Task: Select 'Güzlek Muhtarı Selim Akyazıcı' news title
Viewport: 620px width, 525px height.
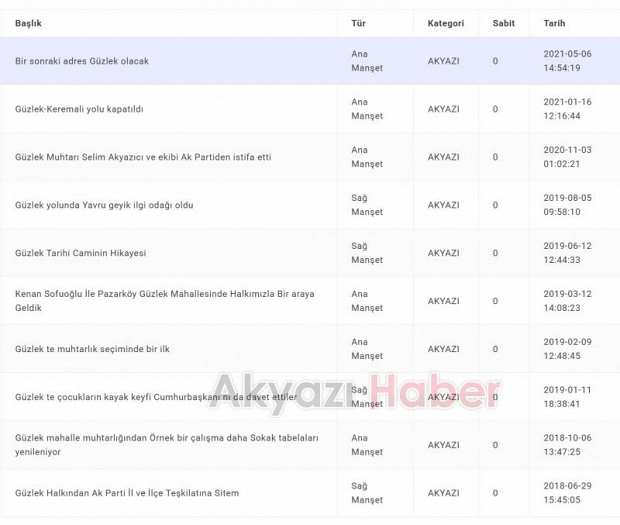Action: 143,157
